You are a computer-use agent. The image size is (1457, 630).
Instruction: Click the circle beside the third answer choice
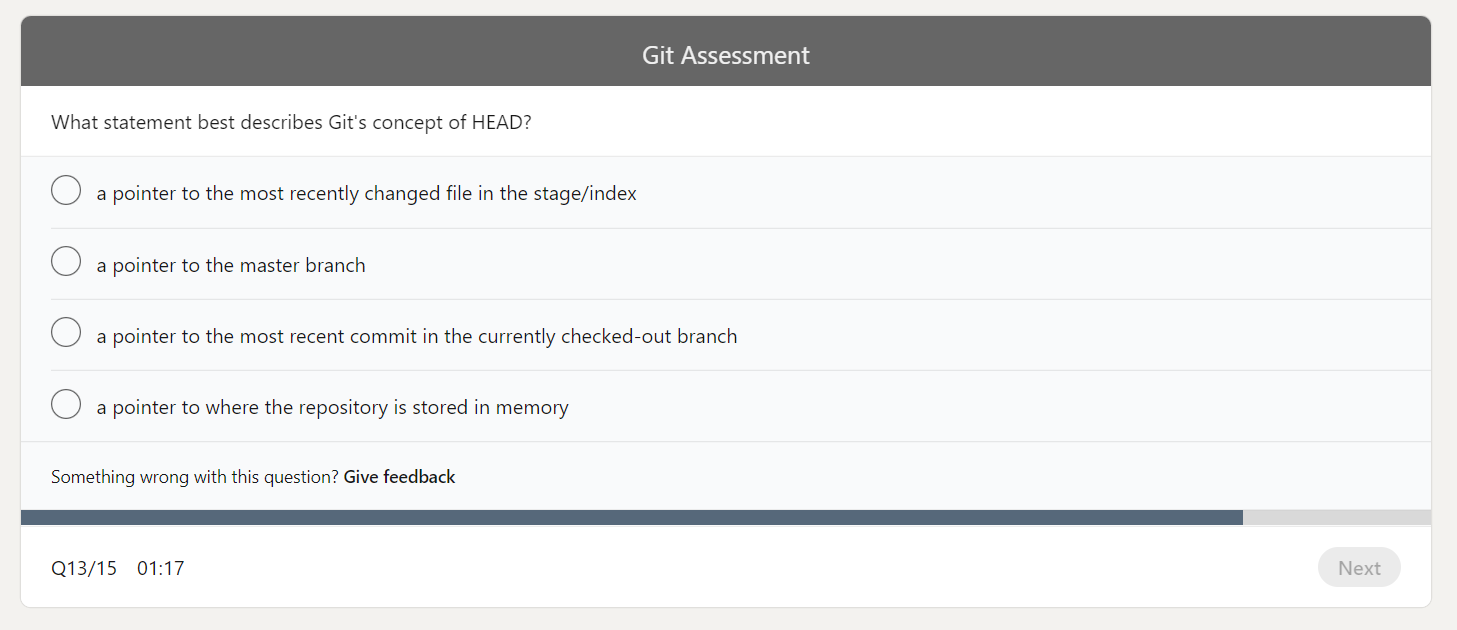tap(65, 332)
